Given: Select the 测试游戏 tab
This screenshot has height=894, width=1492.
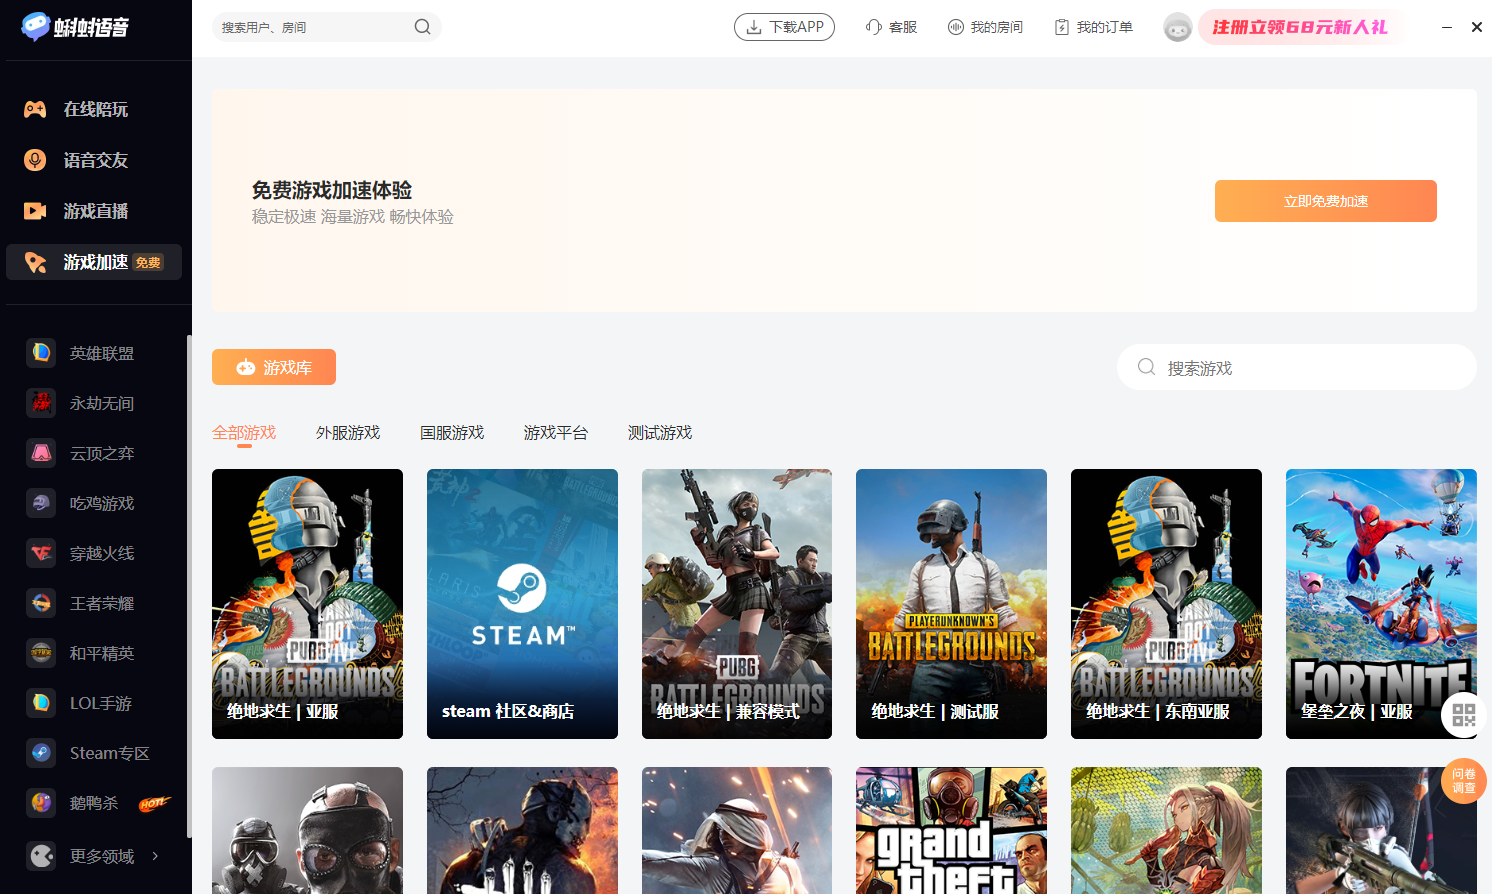Looking at the screenshot, I should 659,433.
